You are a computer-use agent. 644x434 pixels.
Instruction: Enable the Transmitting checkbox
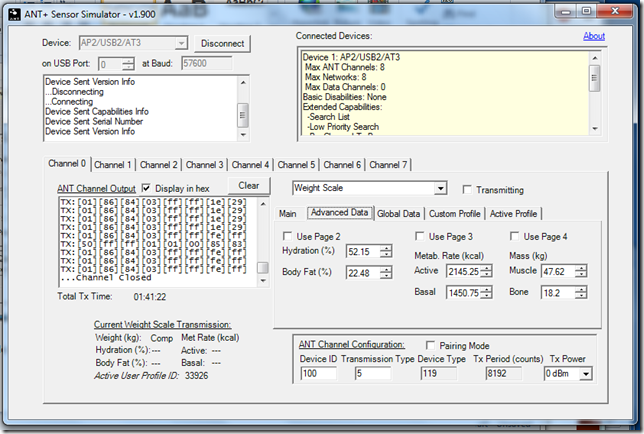468,190
